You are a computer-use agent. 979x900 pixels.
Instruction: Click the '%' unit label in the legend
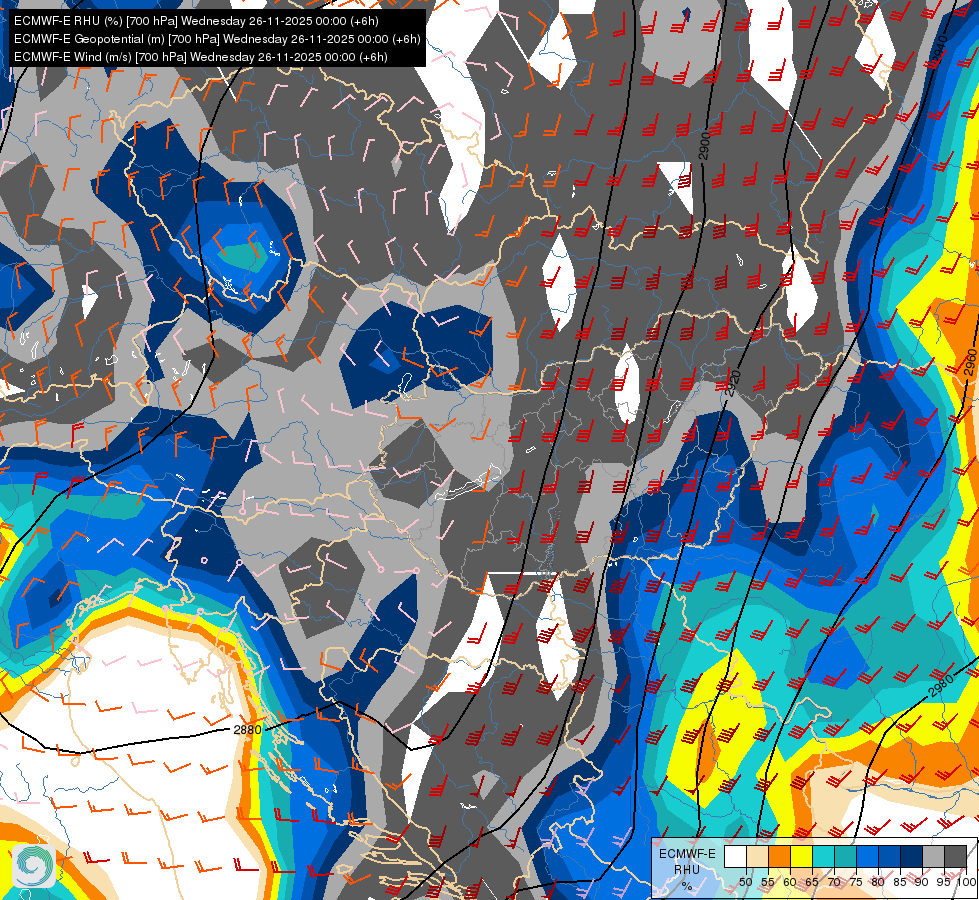point(687,886)
